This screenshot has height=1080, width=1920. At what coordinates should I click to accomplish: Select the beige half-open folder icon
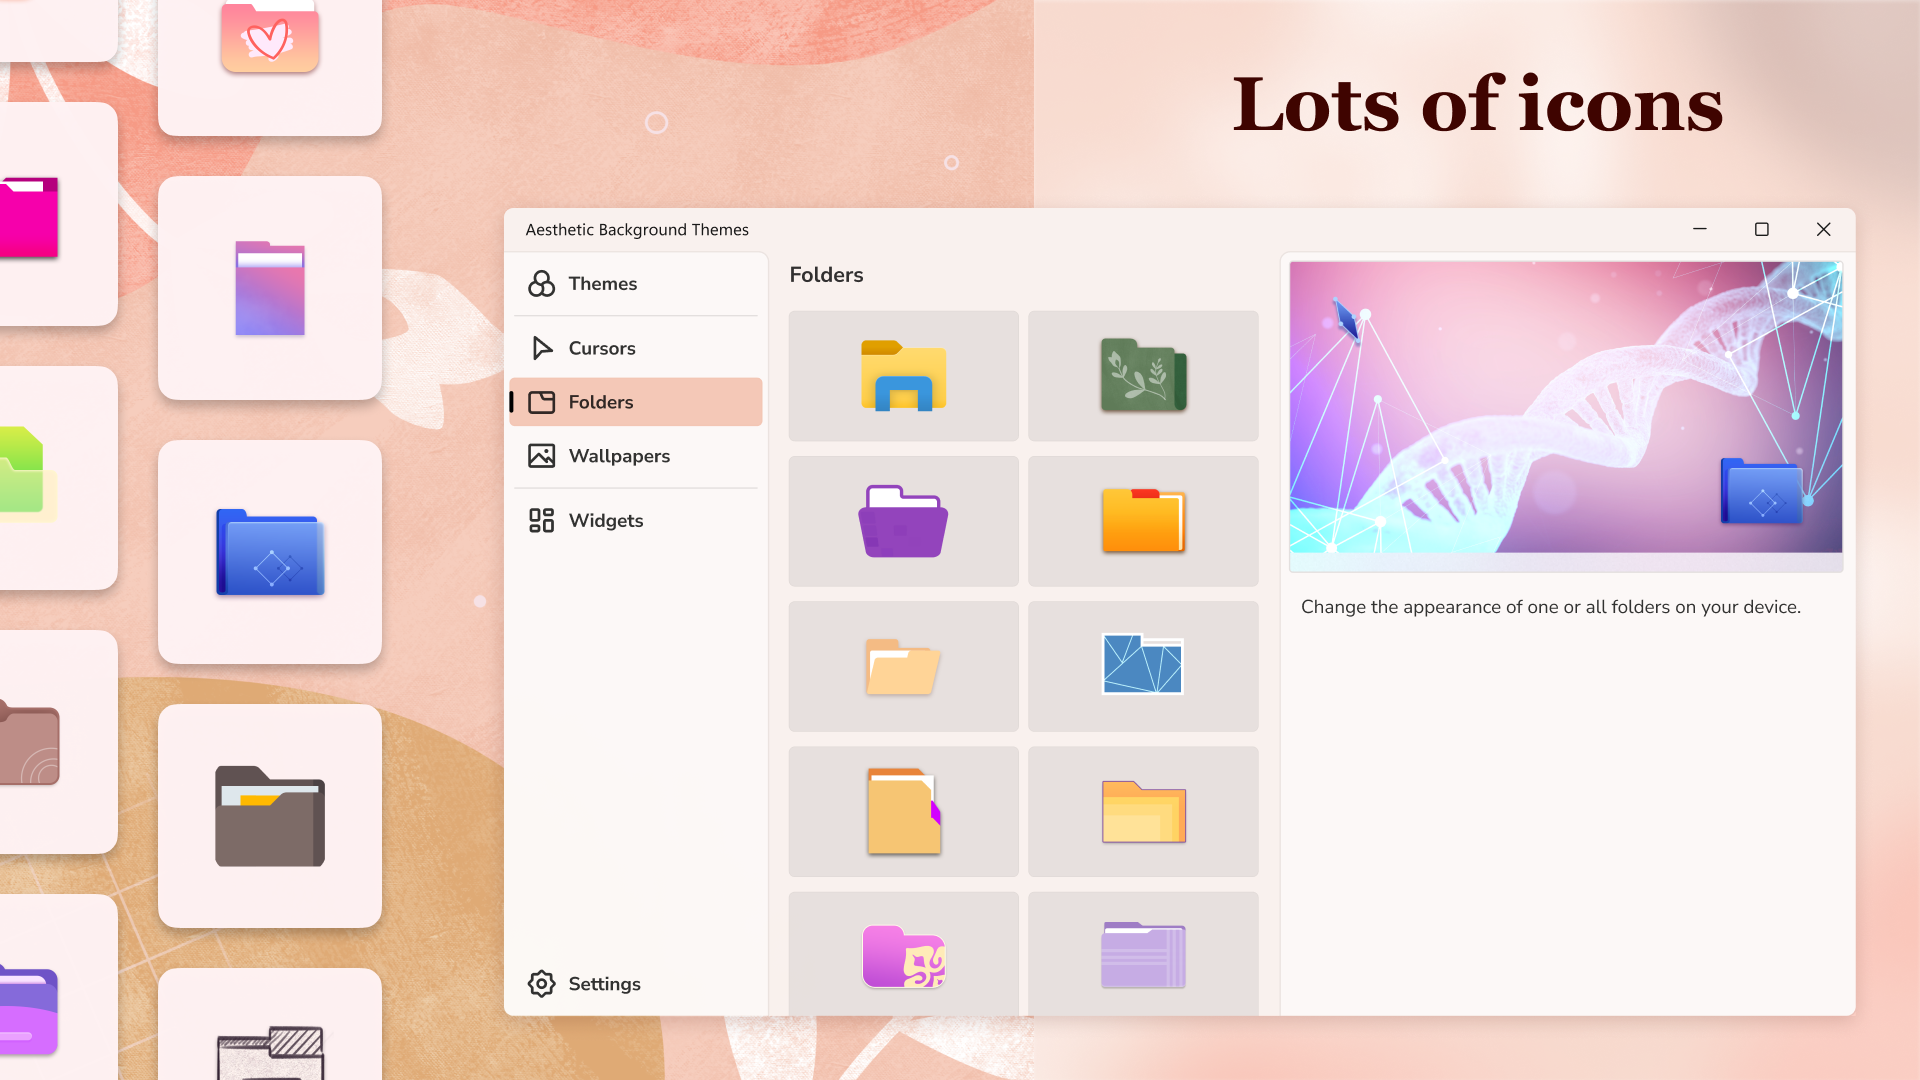click(x=903, y=666)
